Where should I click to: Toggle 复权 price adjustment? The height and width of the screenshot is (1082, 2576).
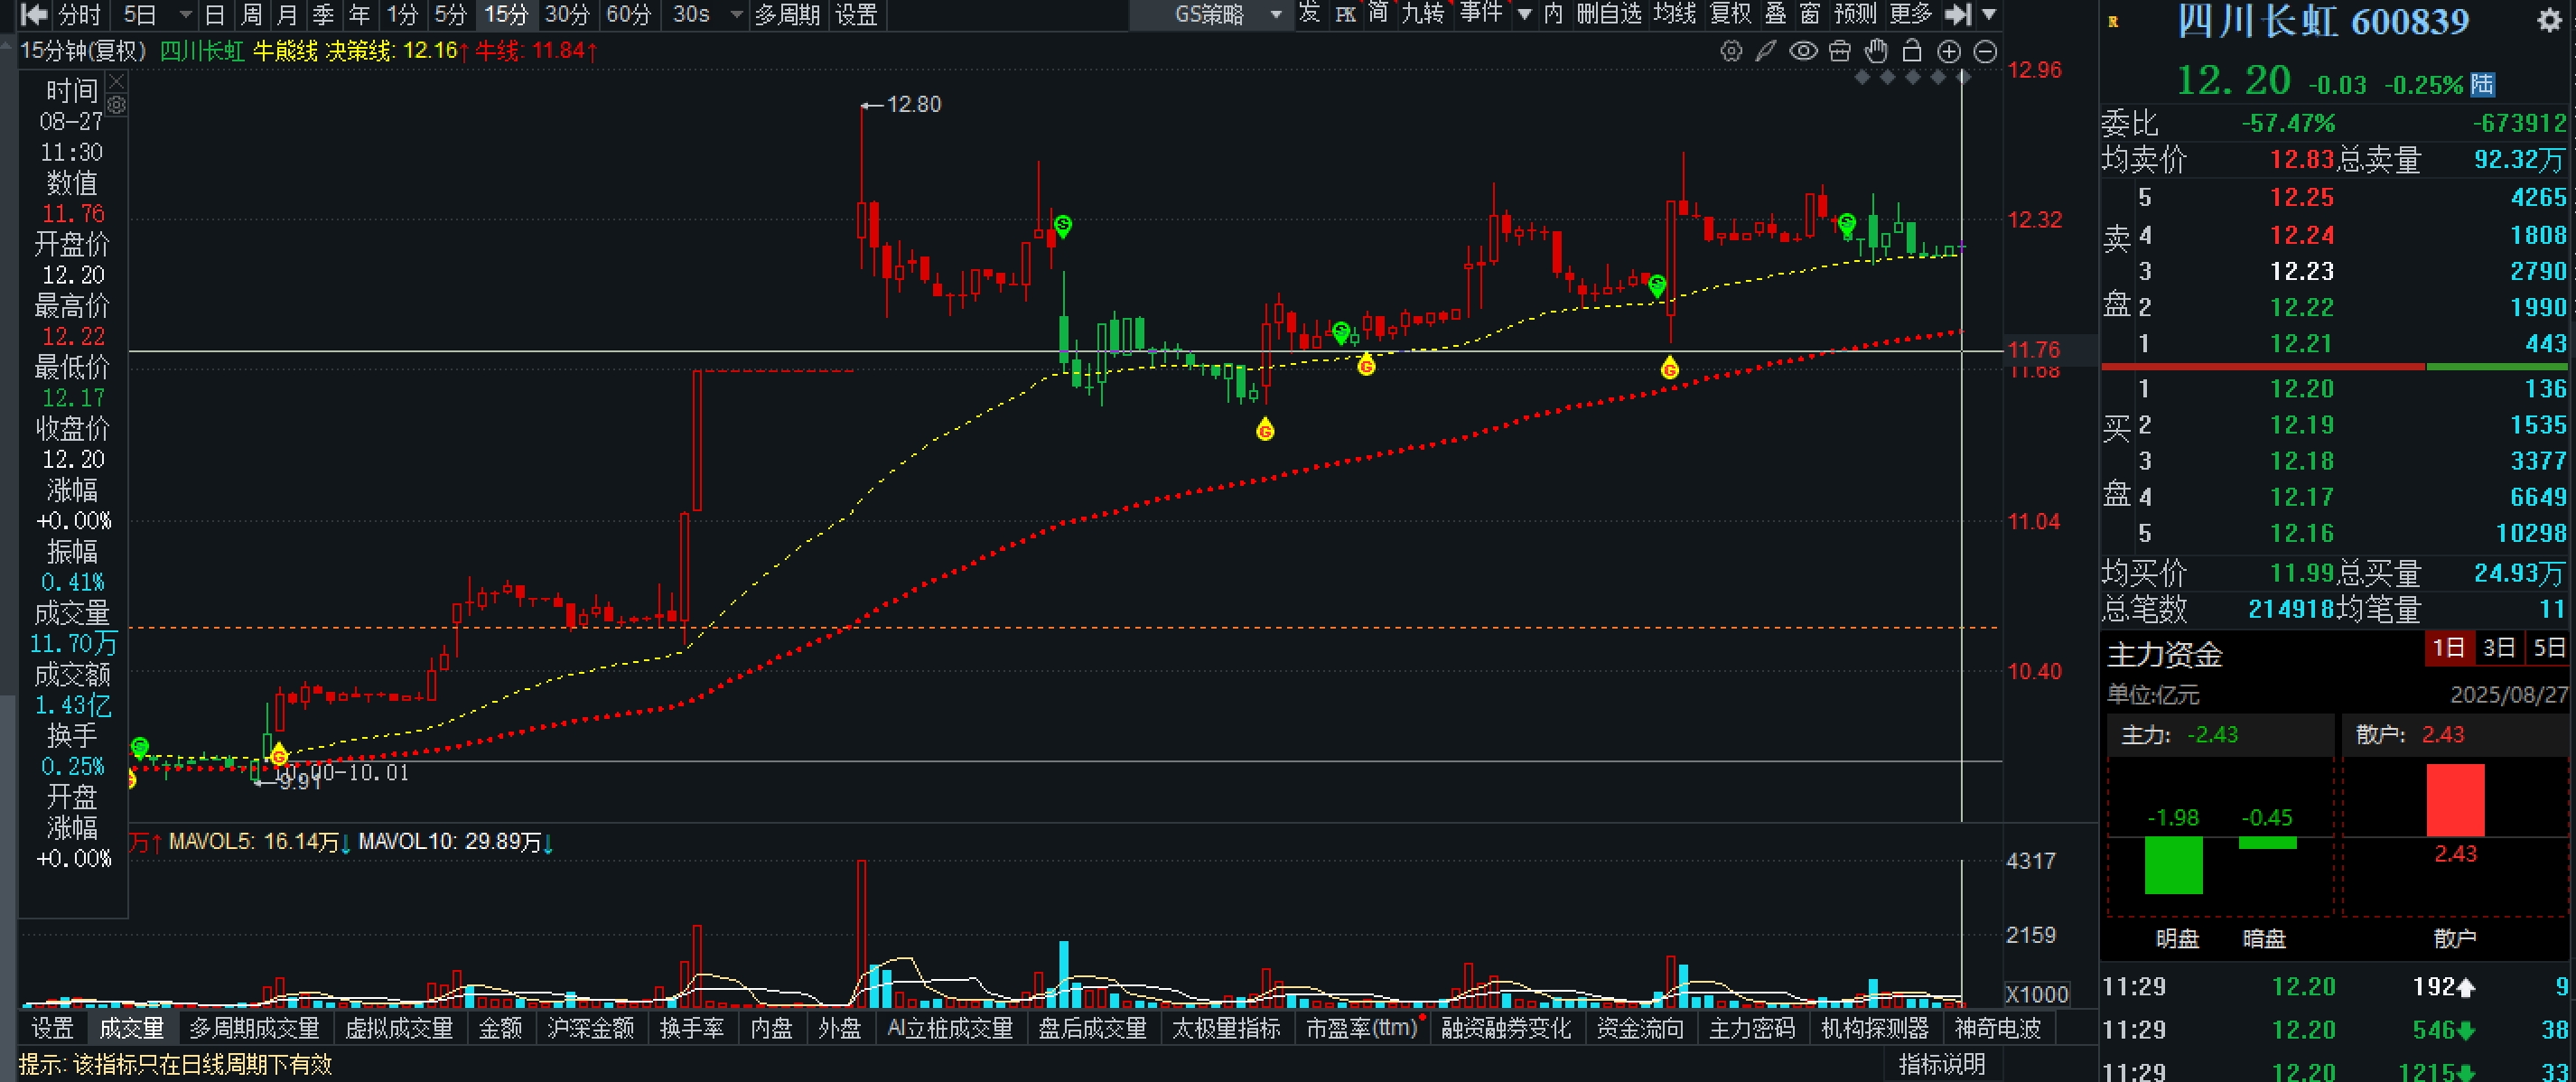pos(1731,14)
